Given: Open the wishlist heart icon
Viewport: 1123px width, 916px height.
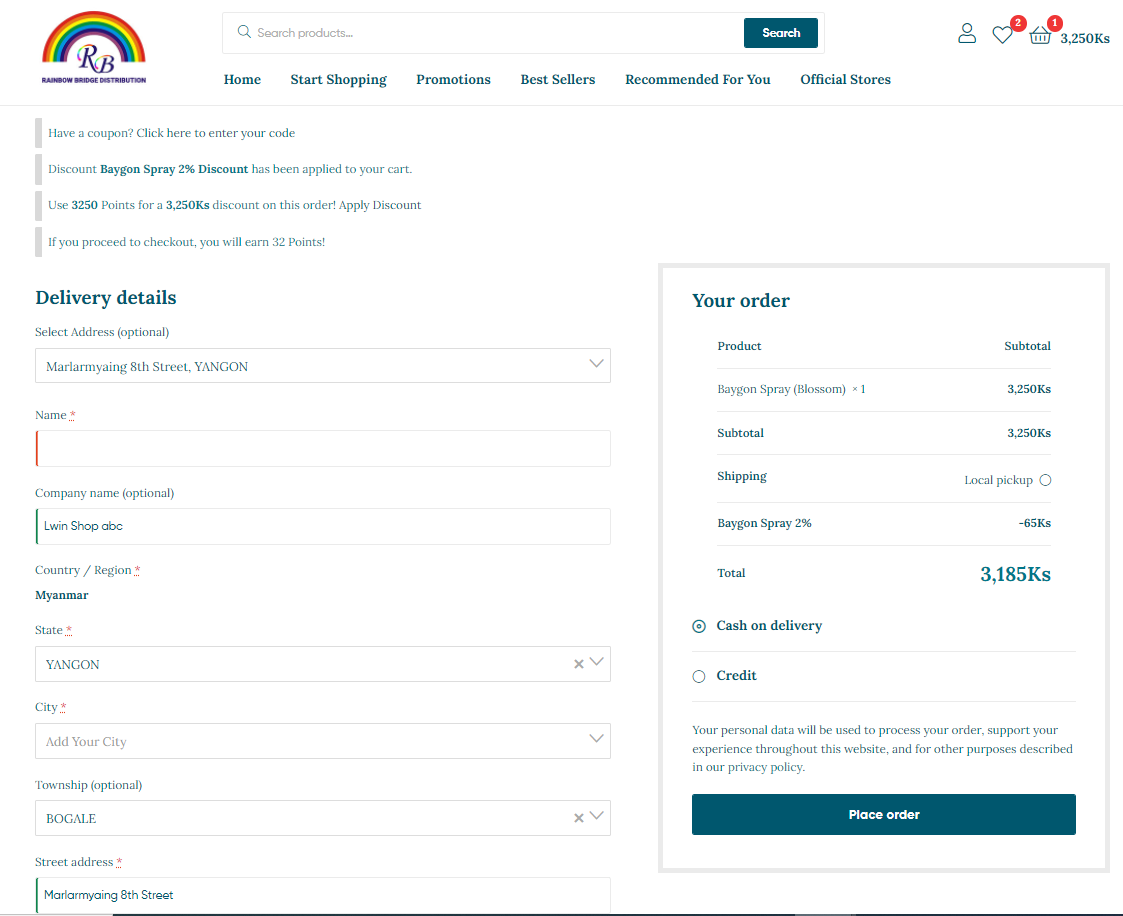Looking at the screenshot, I should [1003, 34].
